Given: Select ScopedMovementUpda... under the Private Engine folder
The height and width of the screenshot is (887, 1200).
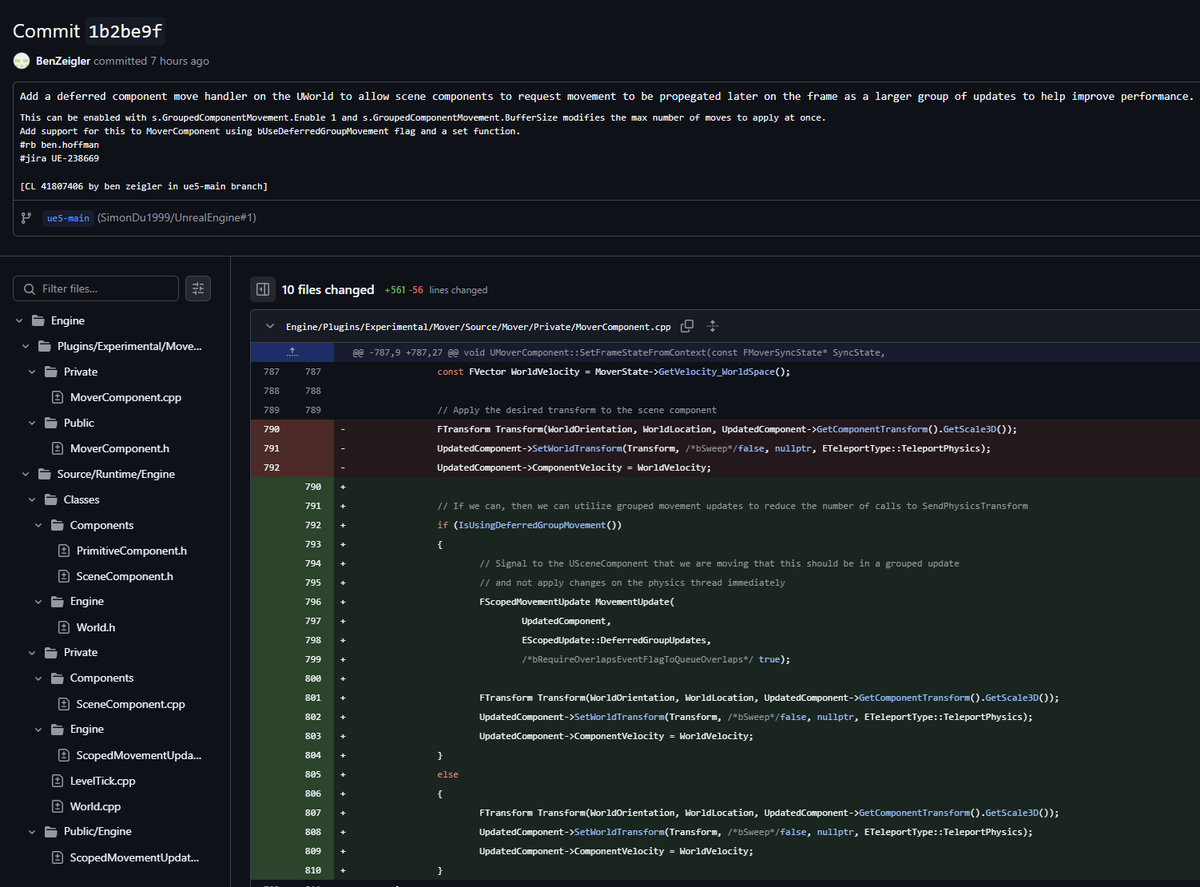Looking at the screenshot, I should (138, 755).
